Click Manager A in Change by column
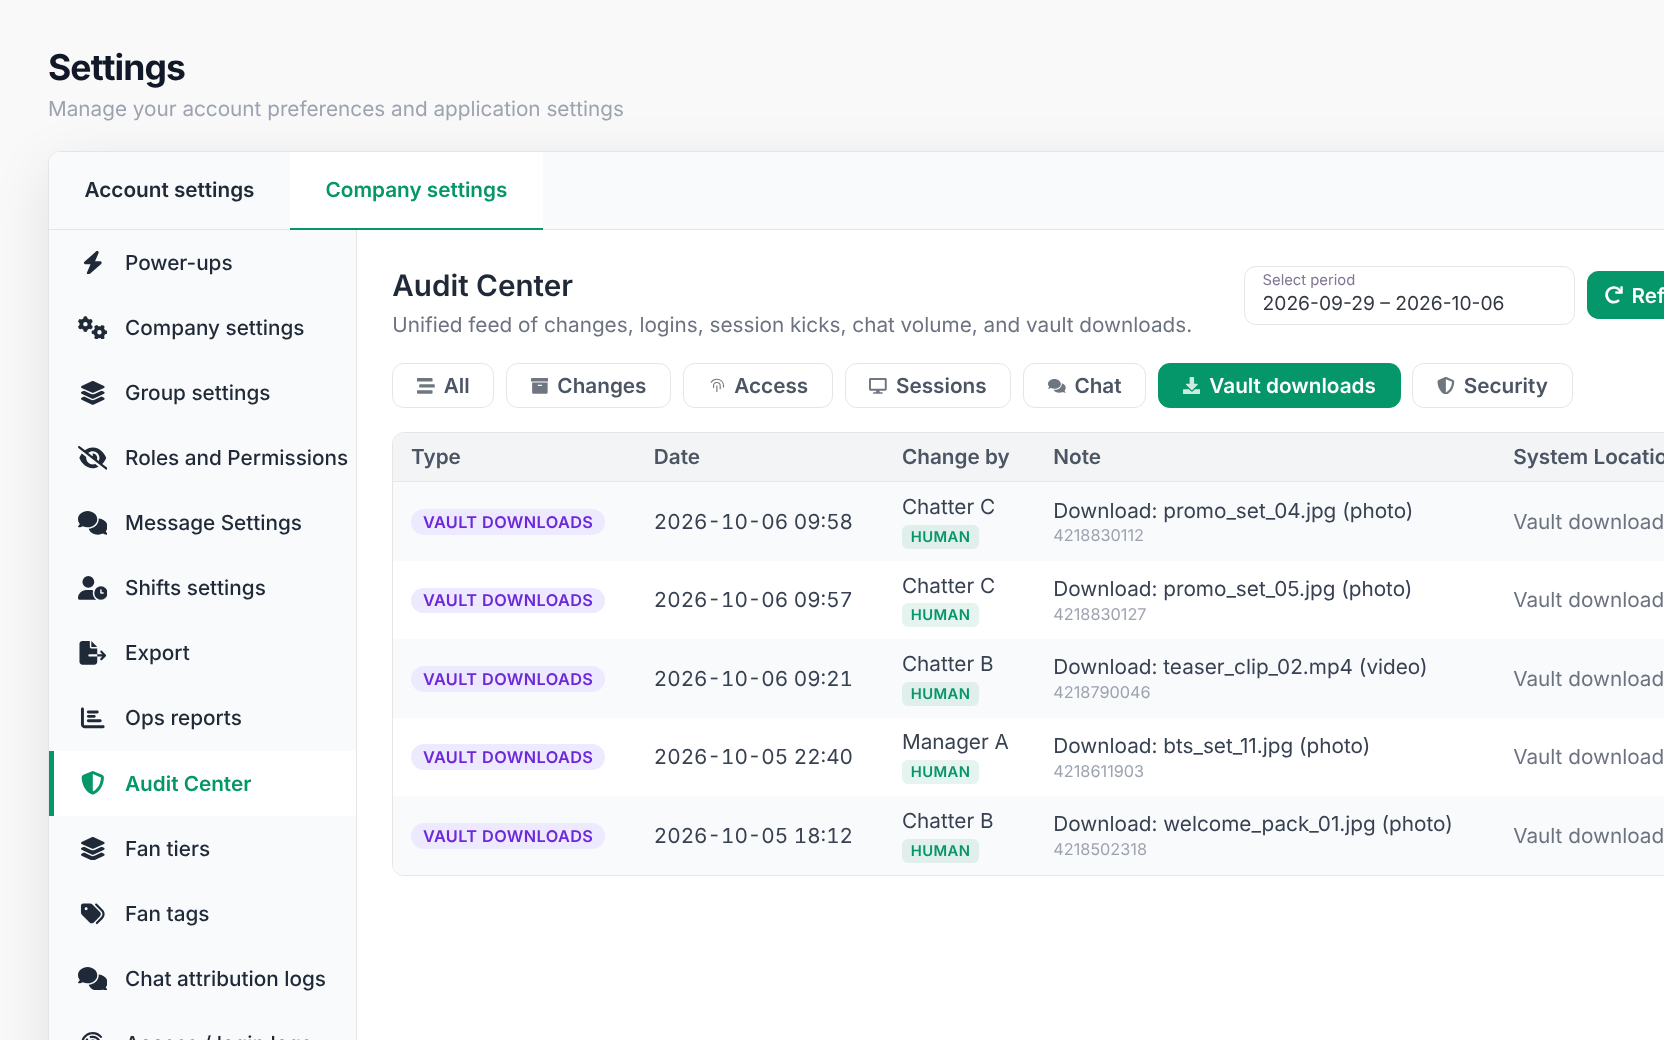 pos(955,742)
